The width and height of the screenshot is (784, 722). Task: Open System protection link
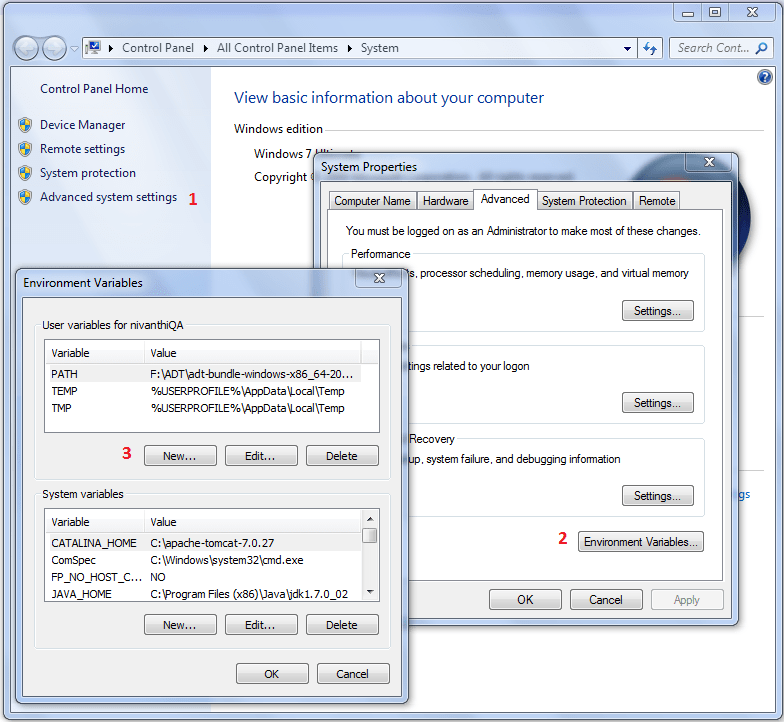pyautogui.click(x=88, y=173)
